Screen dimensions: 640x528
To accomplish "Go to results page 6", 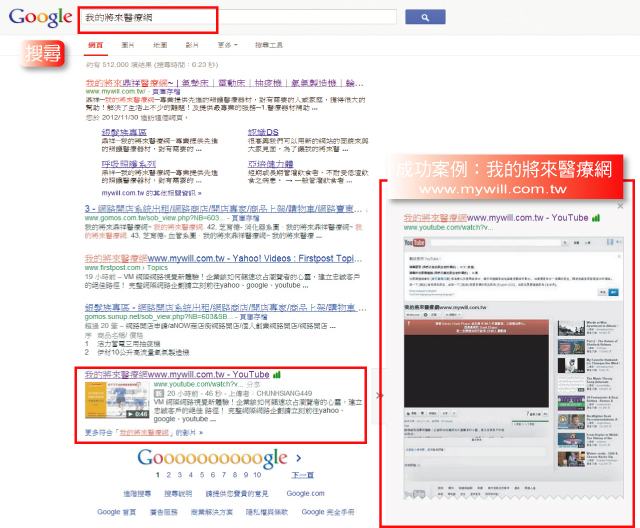I will coord(213,475).
